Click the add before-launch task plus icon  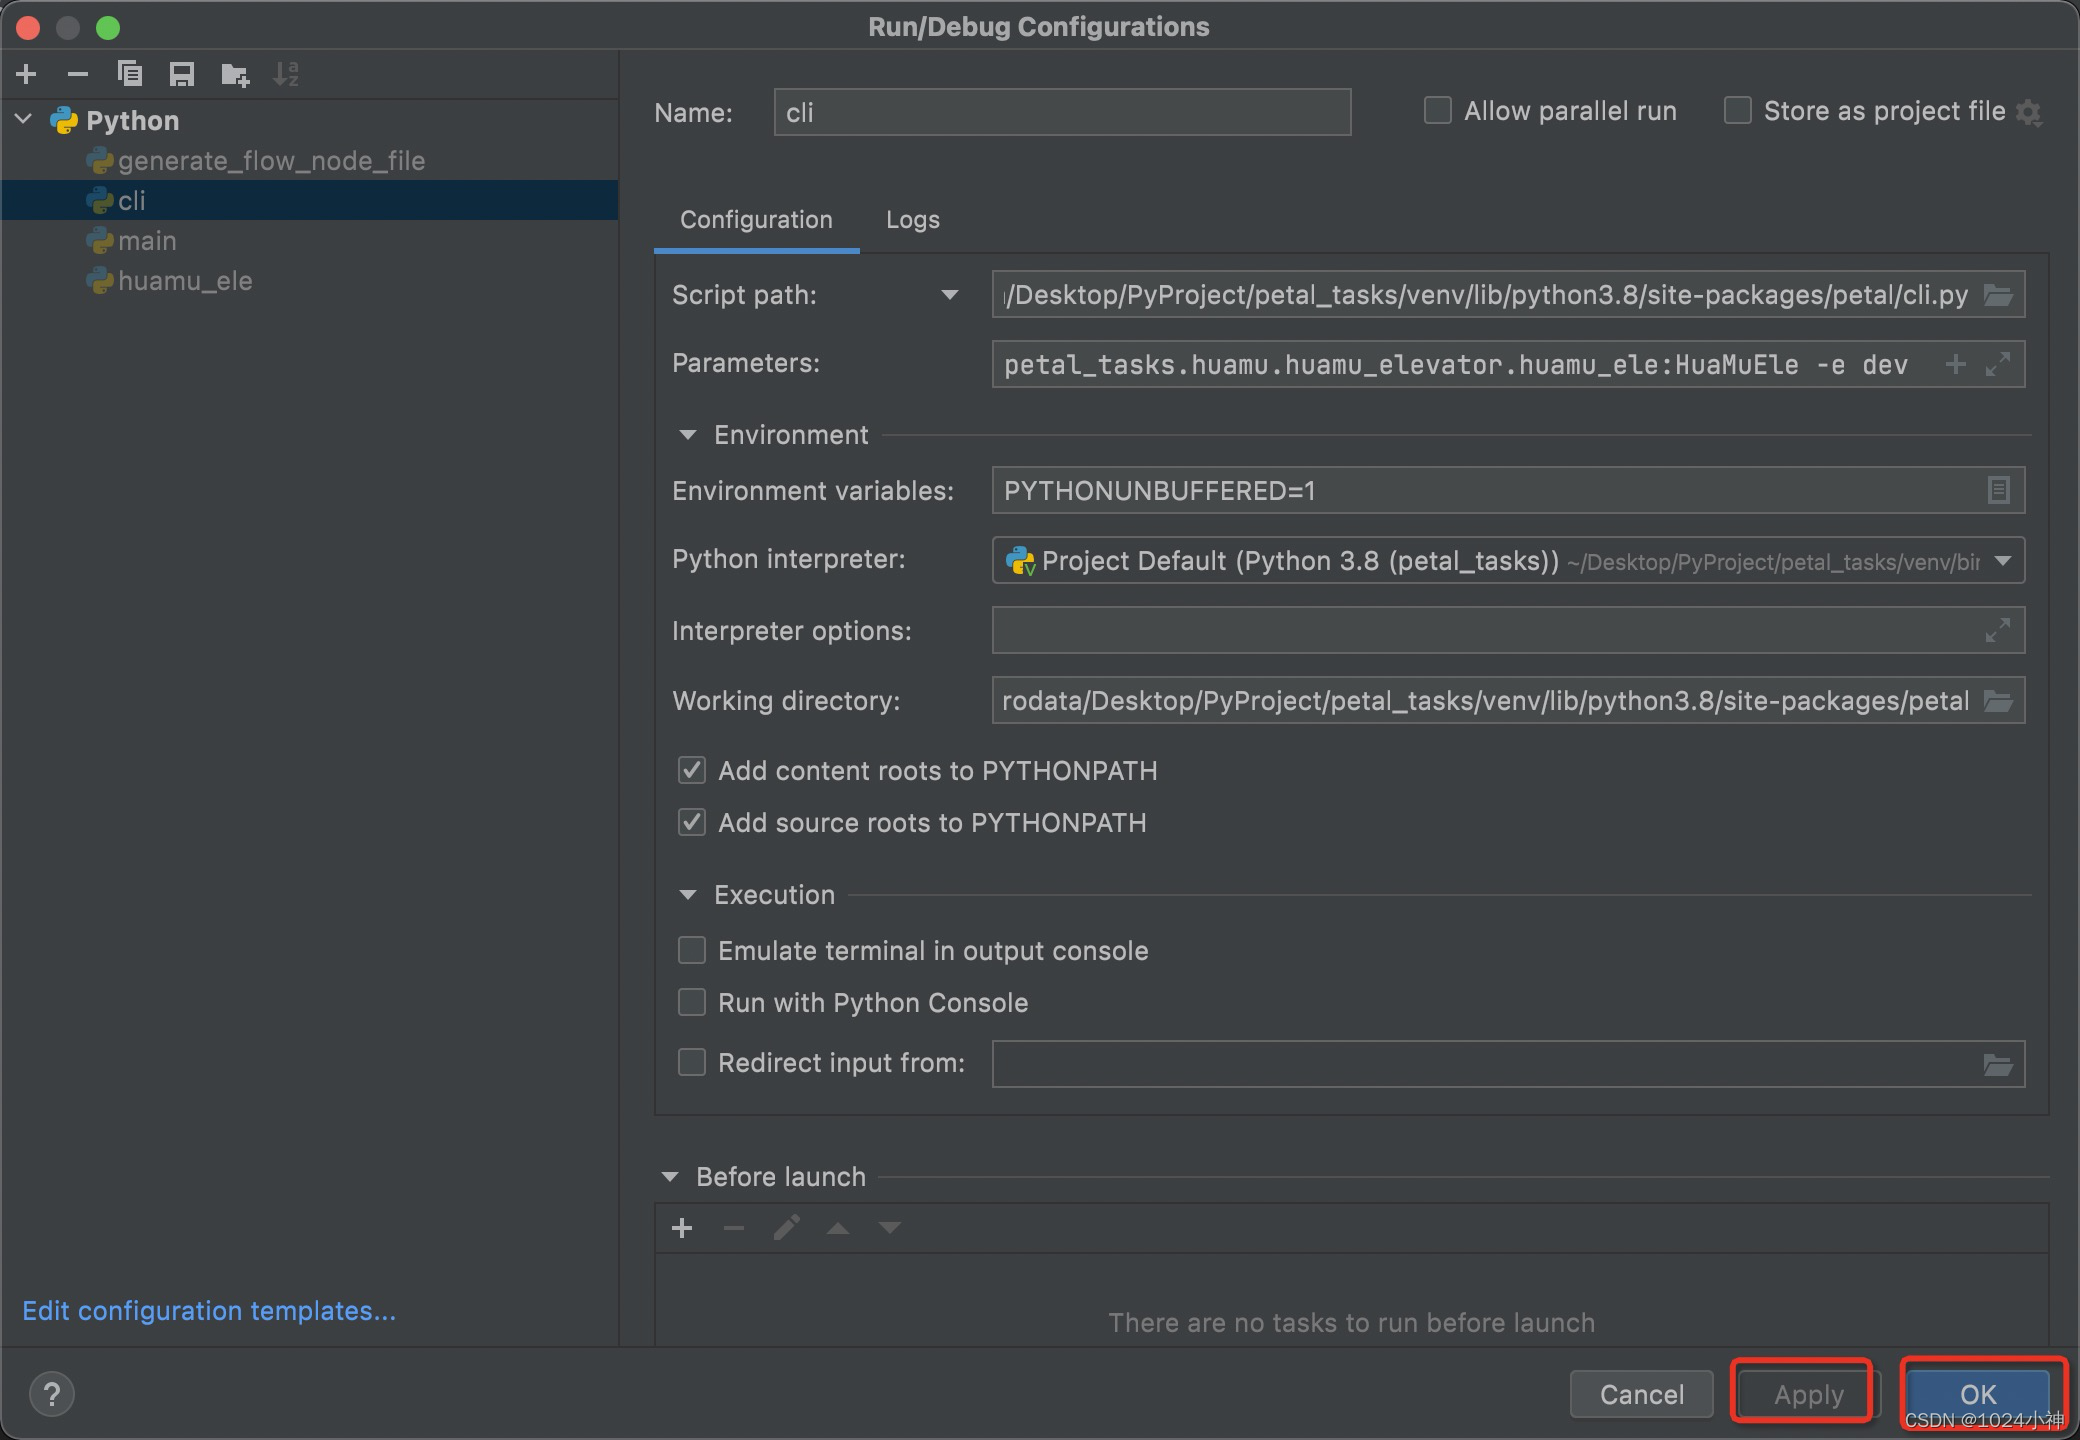[x=682, y=1228]
